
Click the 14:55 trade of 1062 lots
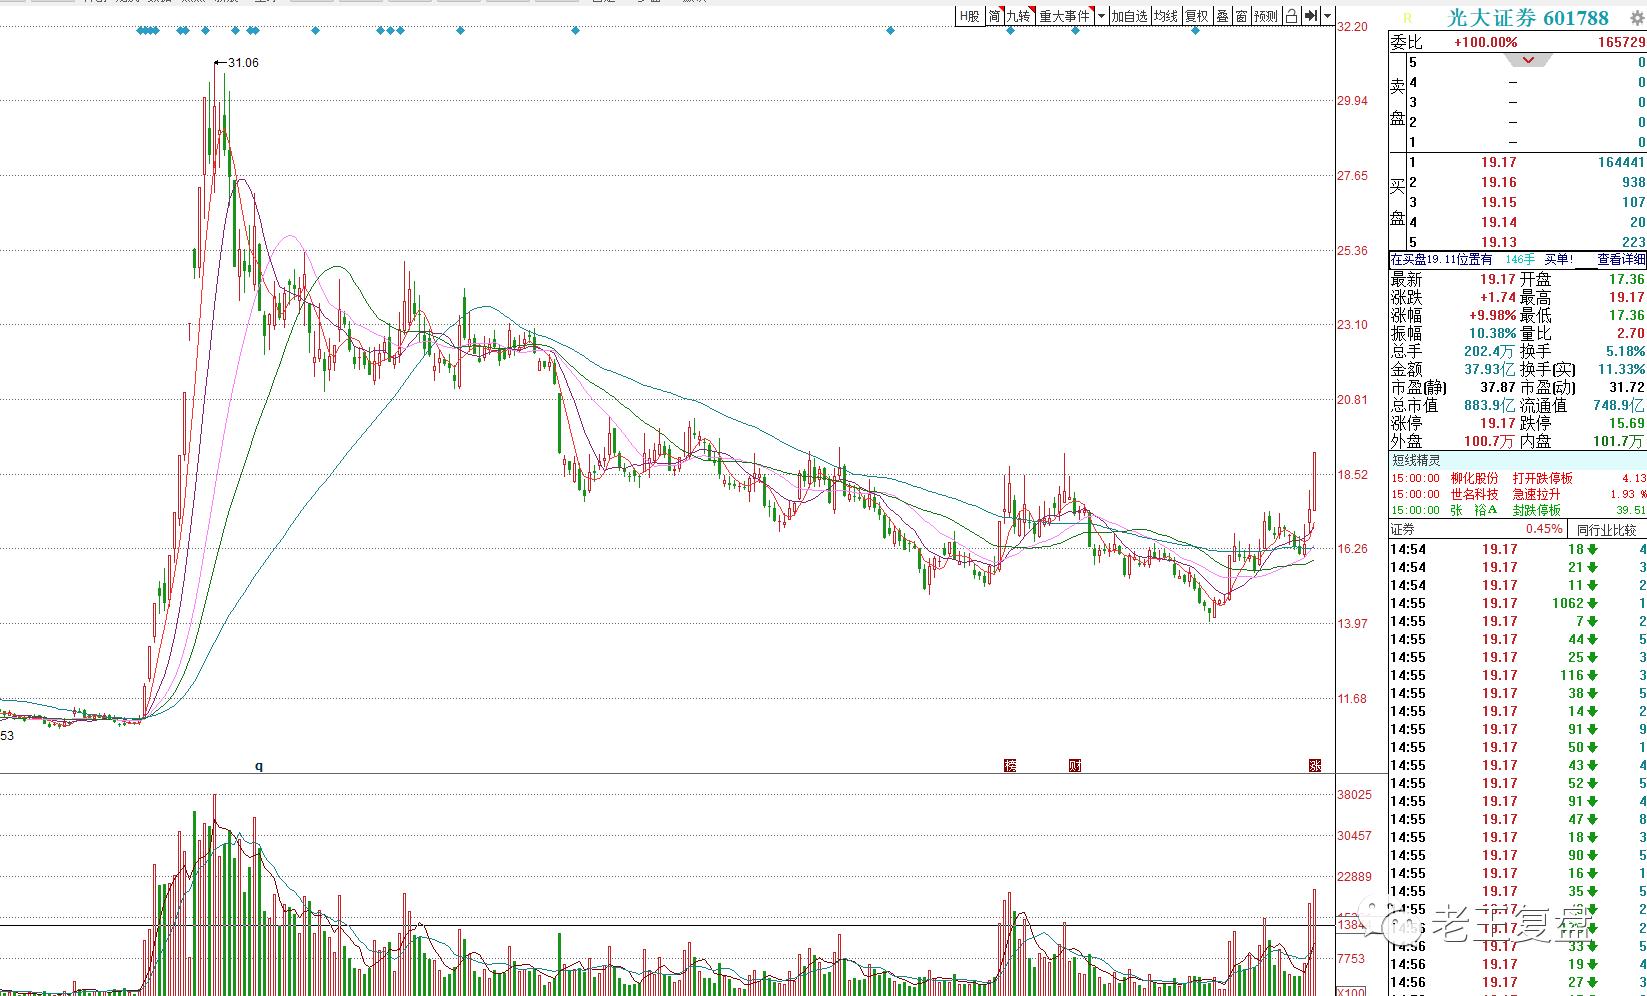tap(1518, 603)
